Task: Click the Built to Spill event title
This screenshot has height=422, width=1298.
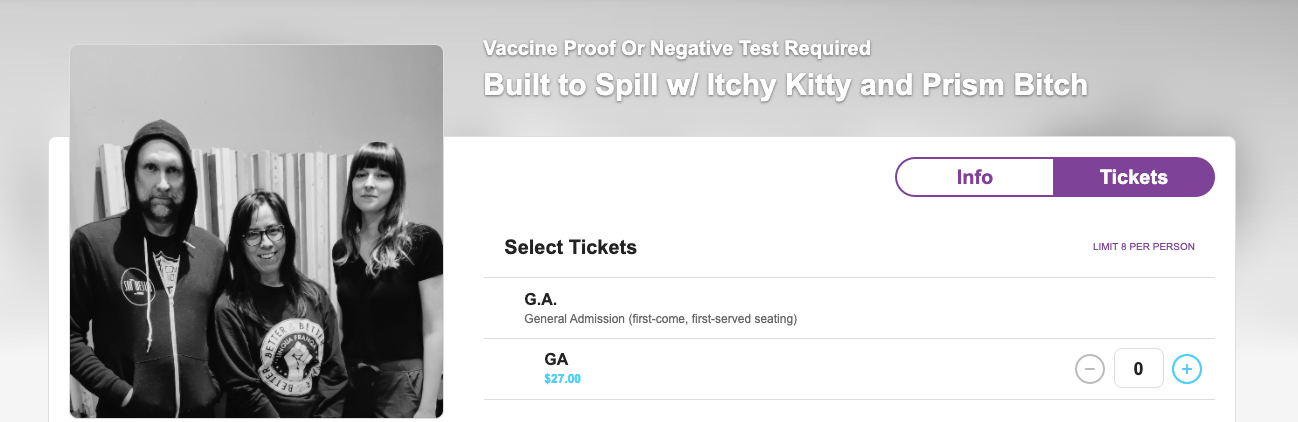Action: point(784,85)
